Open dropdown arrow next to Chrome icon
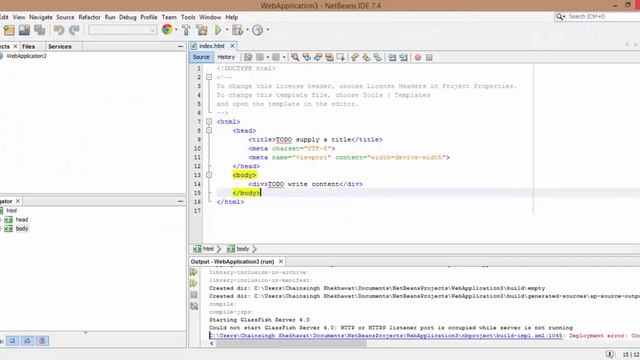Viewport: 640px width, 360px height. click(176, 30)
